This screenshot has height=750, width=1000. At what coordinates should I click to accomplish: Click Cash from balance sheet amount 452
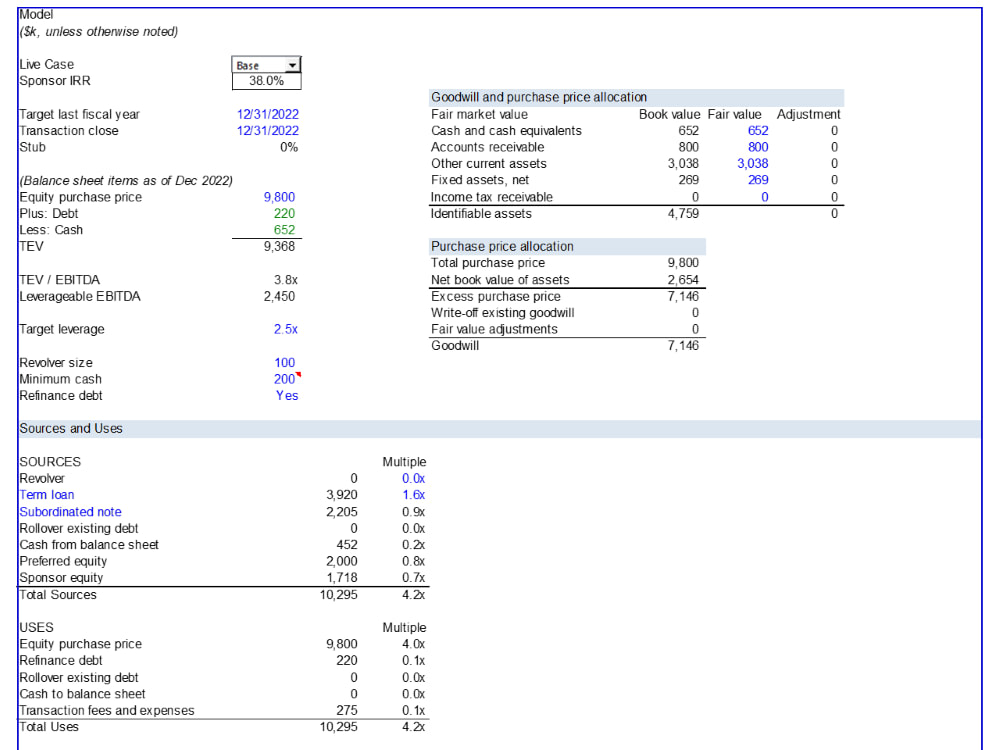[347, 545]
